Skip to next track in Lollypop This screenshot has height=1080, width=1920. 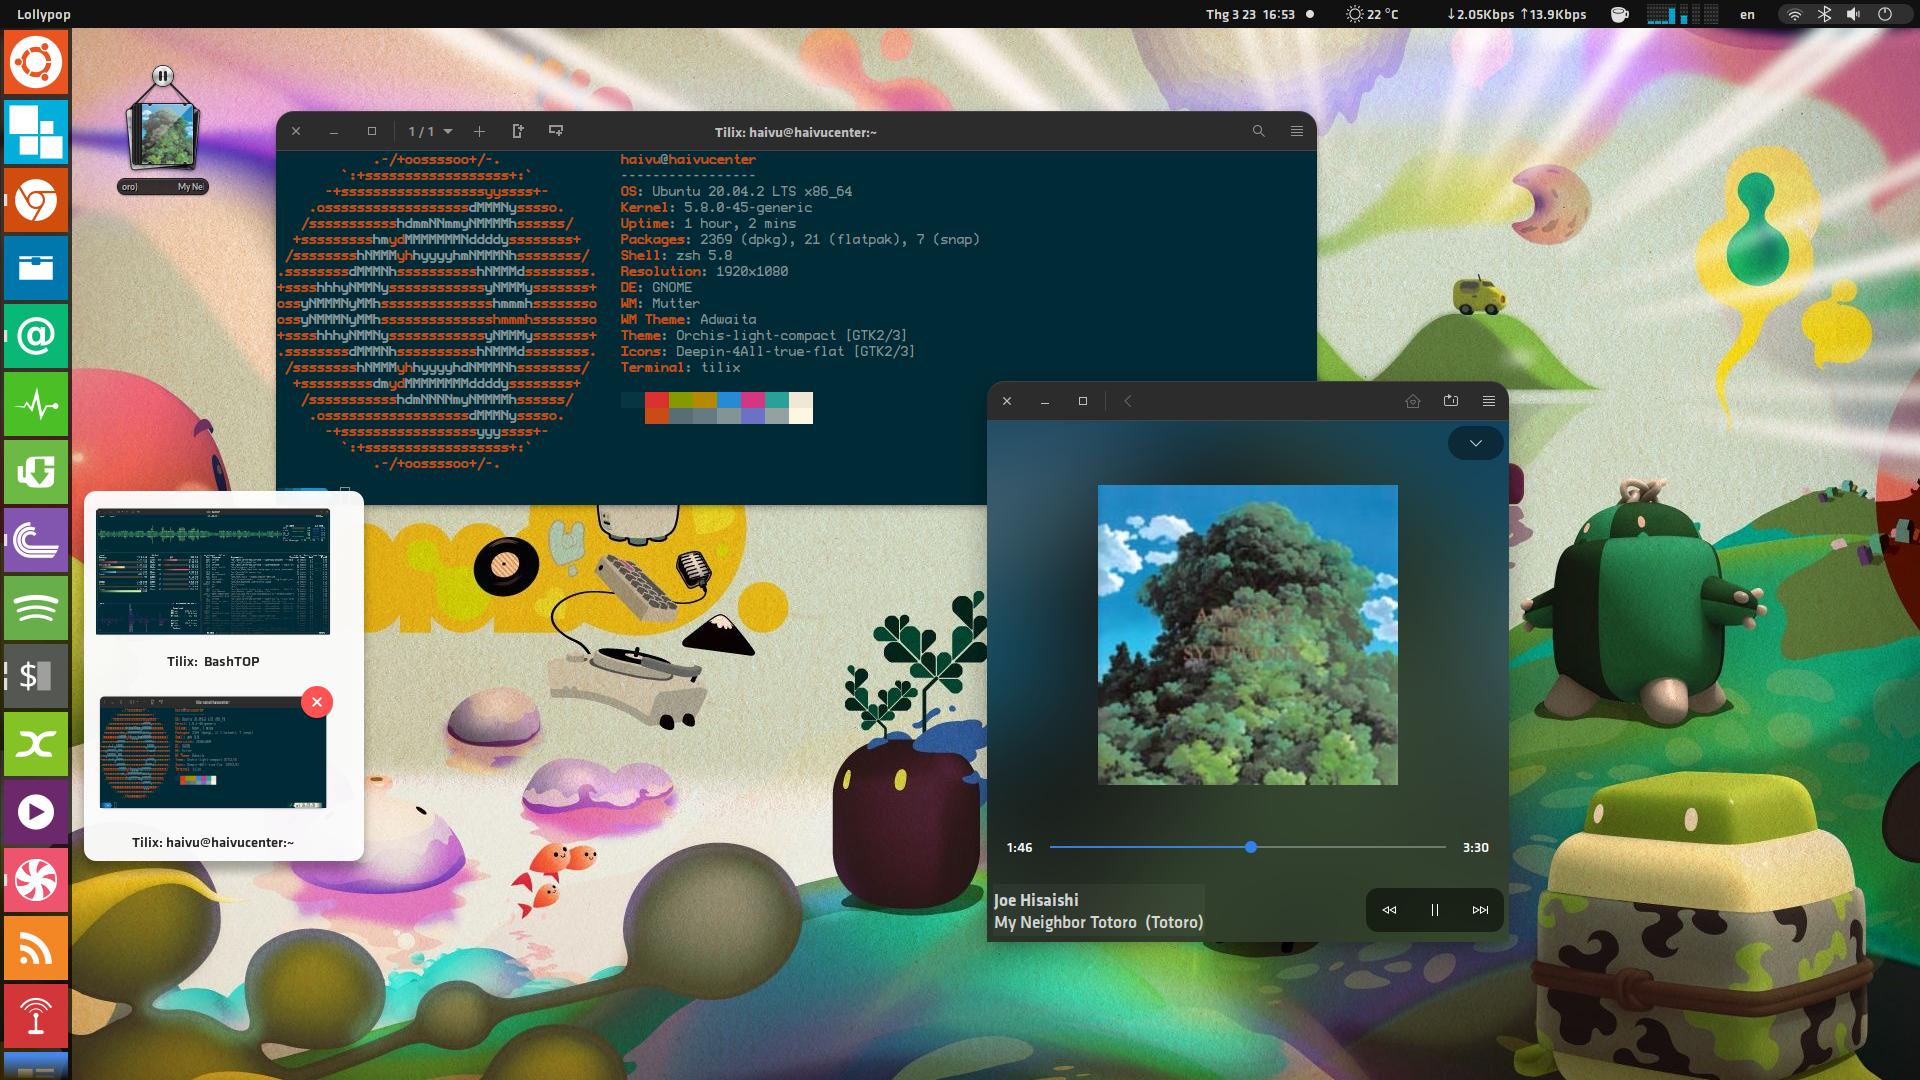pos(1480,910)
